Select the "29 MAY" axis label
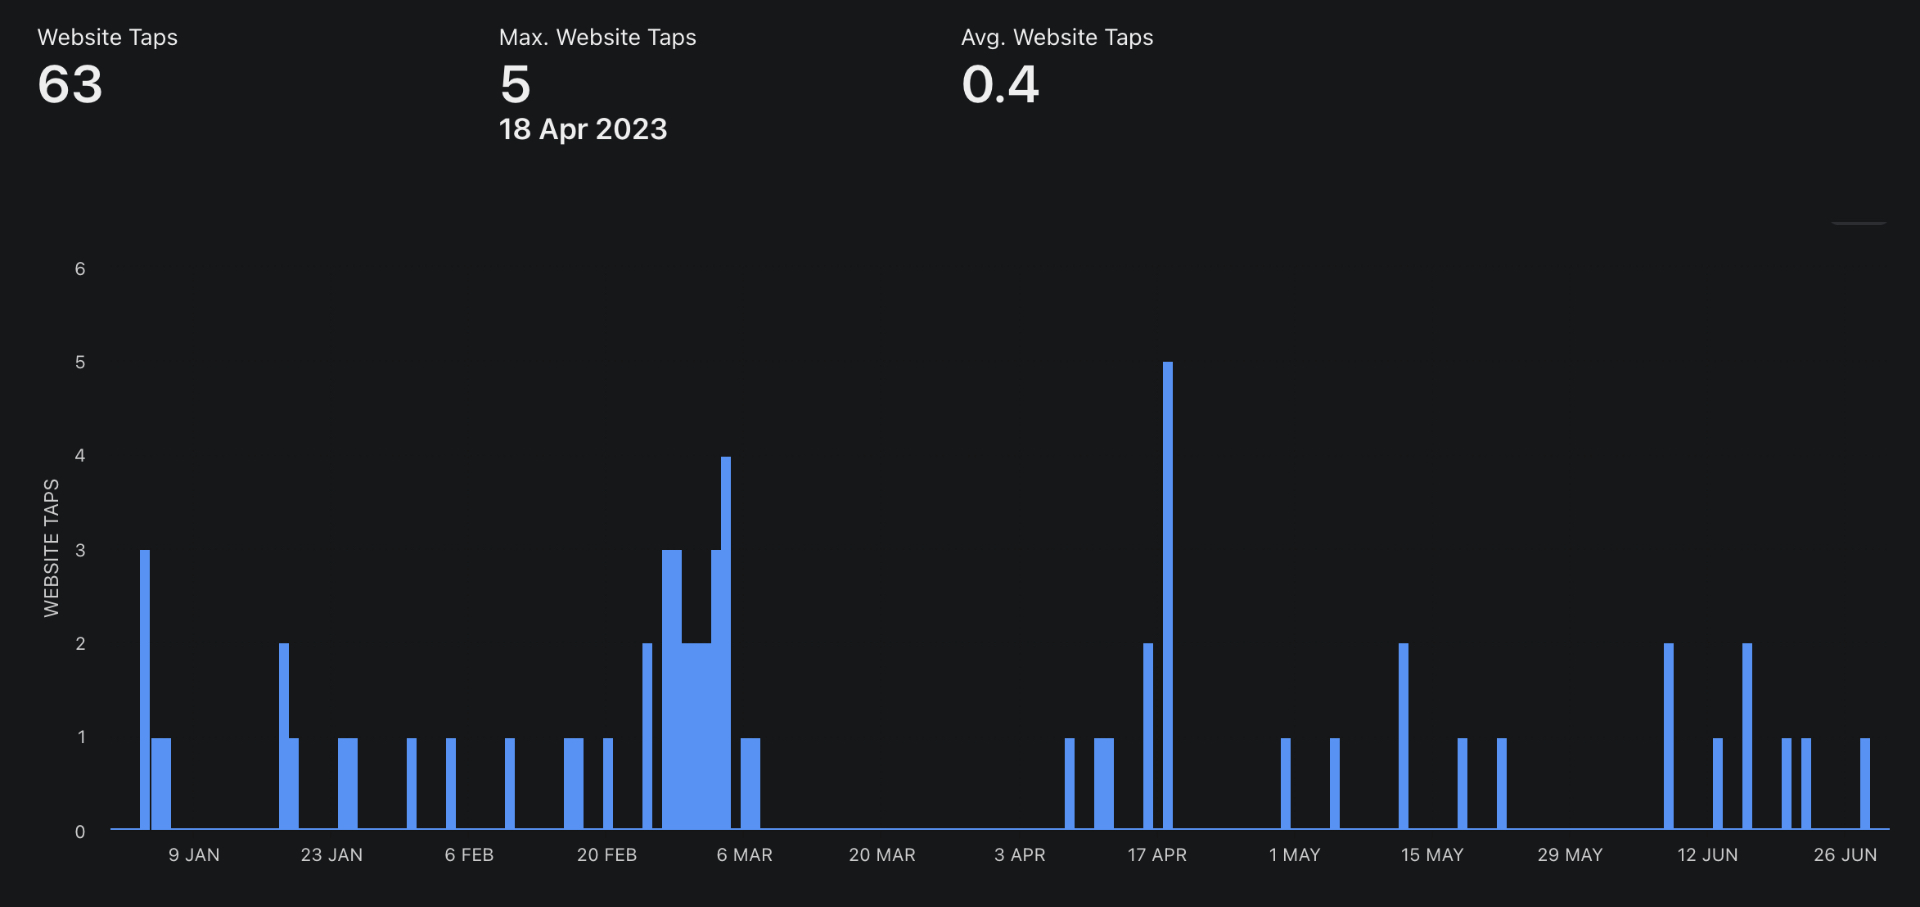Image resolution: width=1920 pixels, height=907 pixels. 1570,855
